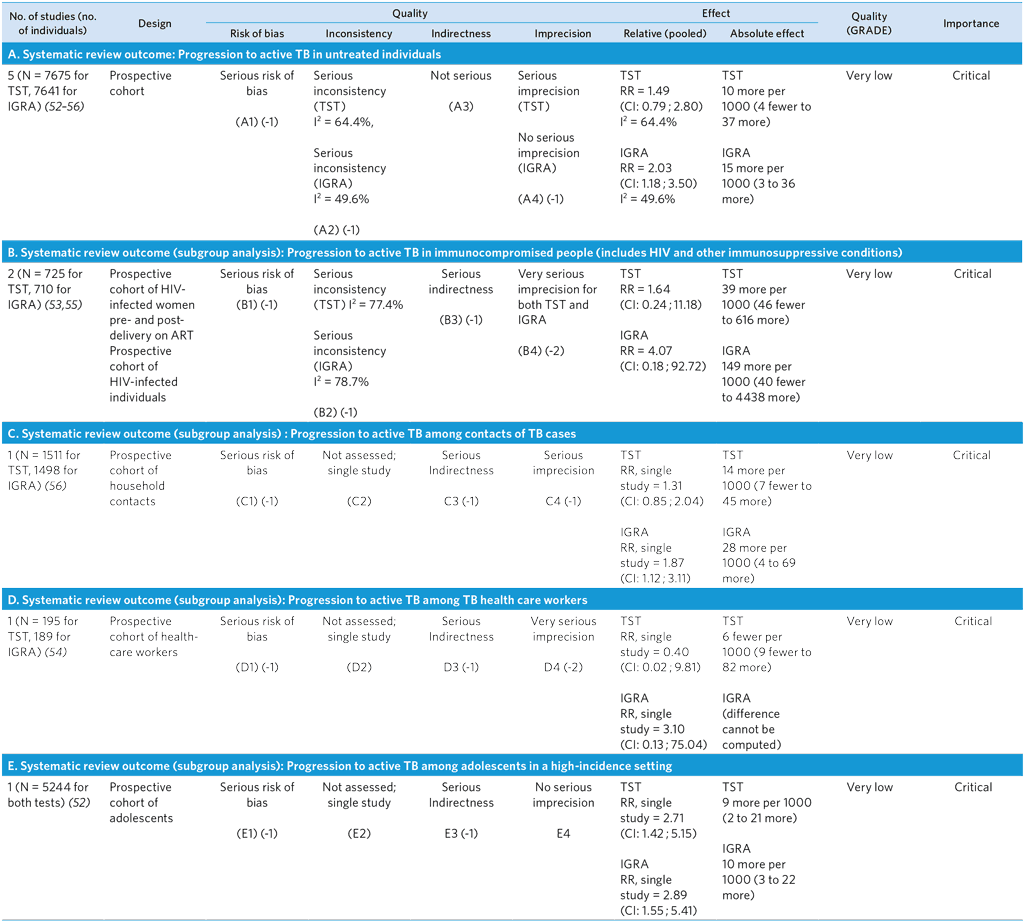The image size is (1024, 923).
Task: Click the Very low rating in section A
Action: pos(869,75)
